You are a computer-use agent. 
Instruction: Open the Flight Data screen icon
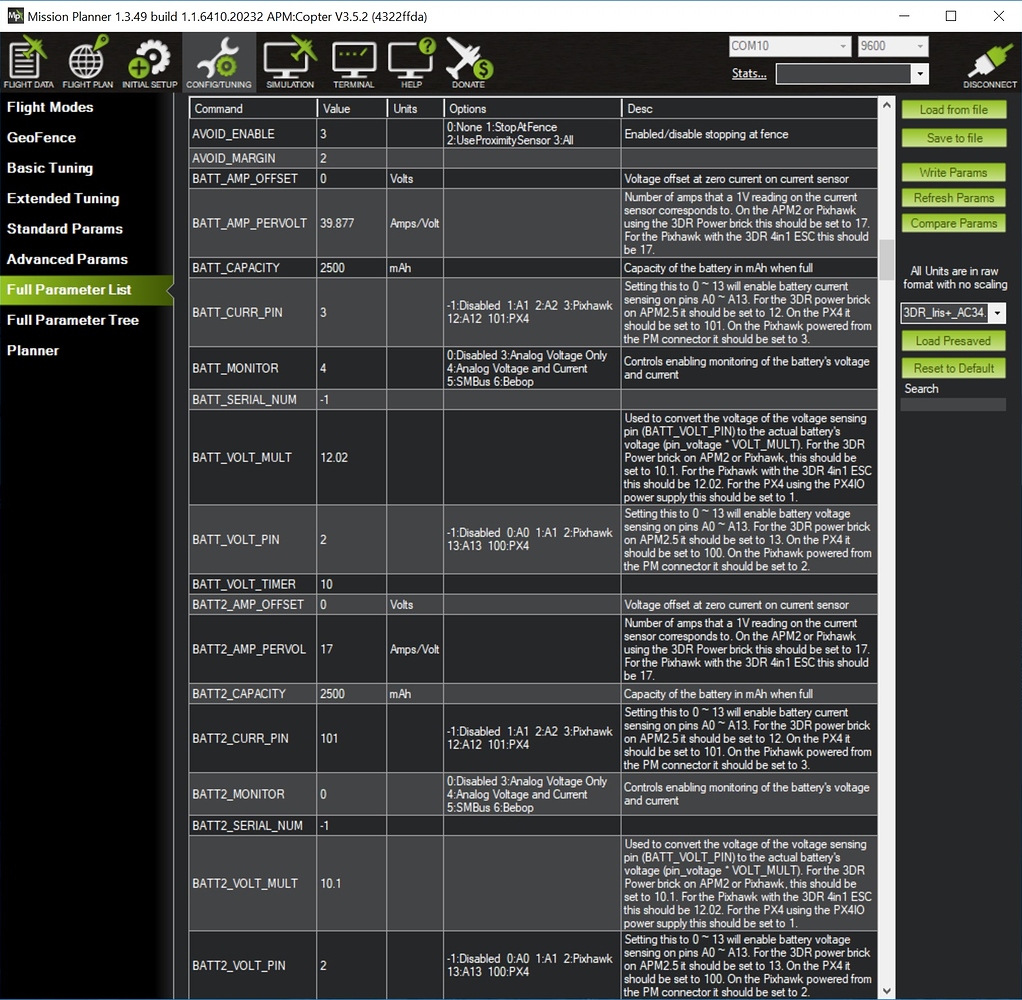[28, 62]
